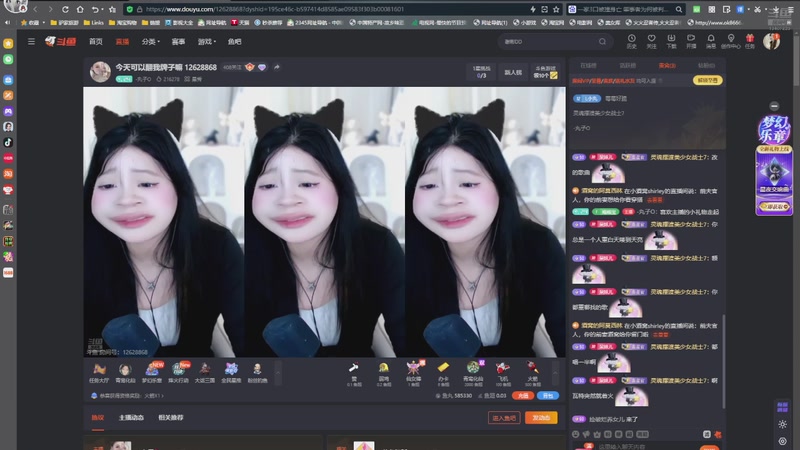Click the chat message input field

(x=645, y=446)
